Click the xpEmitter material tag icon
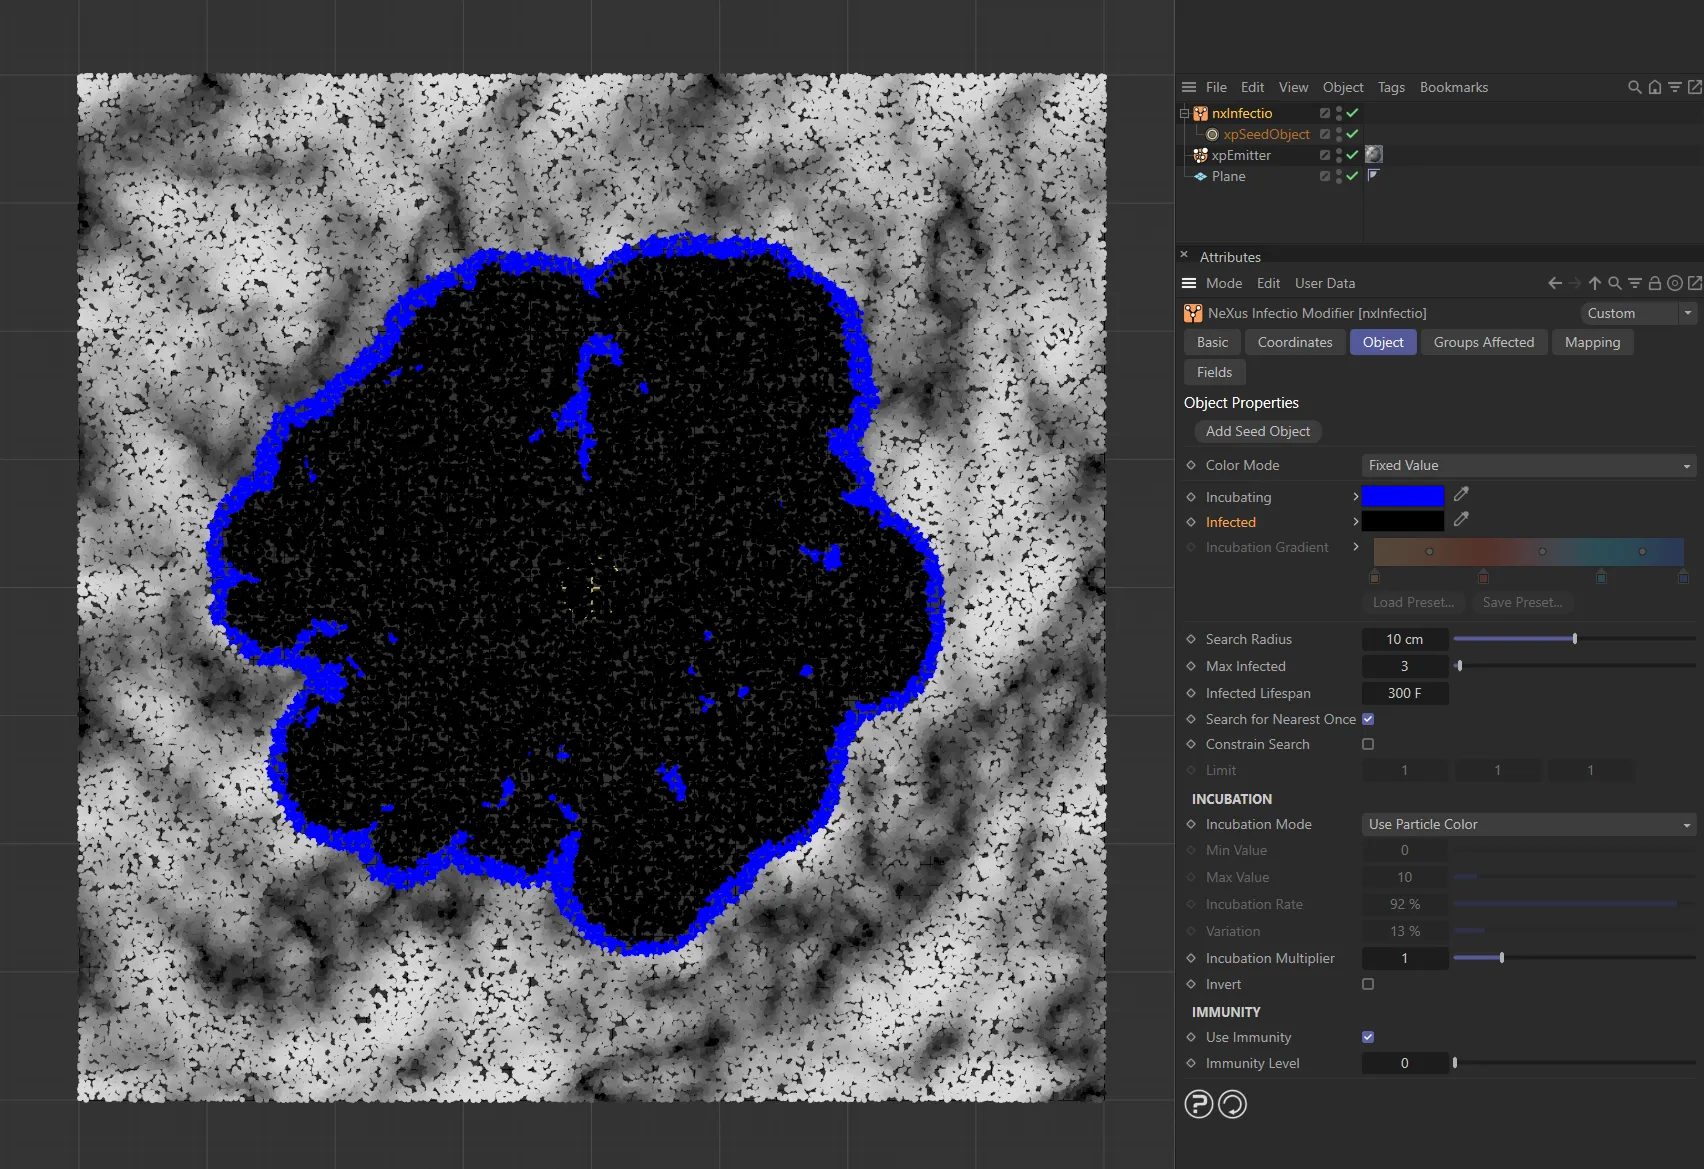This screenshot has height=1169, width=1704. 1374,155
